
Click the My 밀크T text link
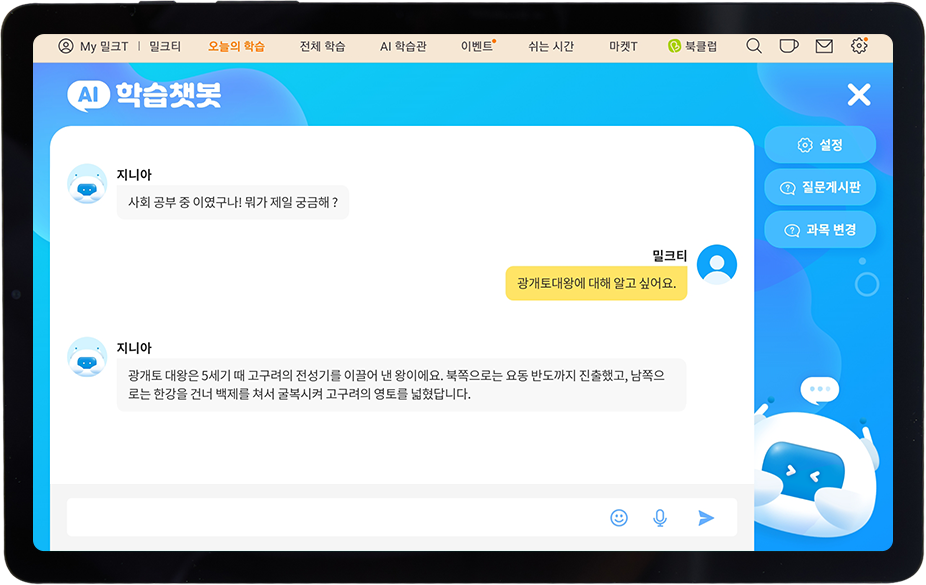104,46
